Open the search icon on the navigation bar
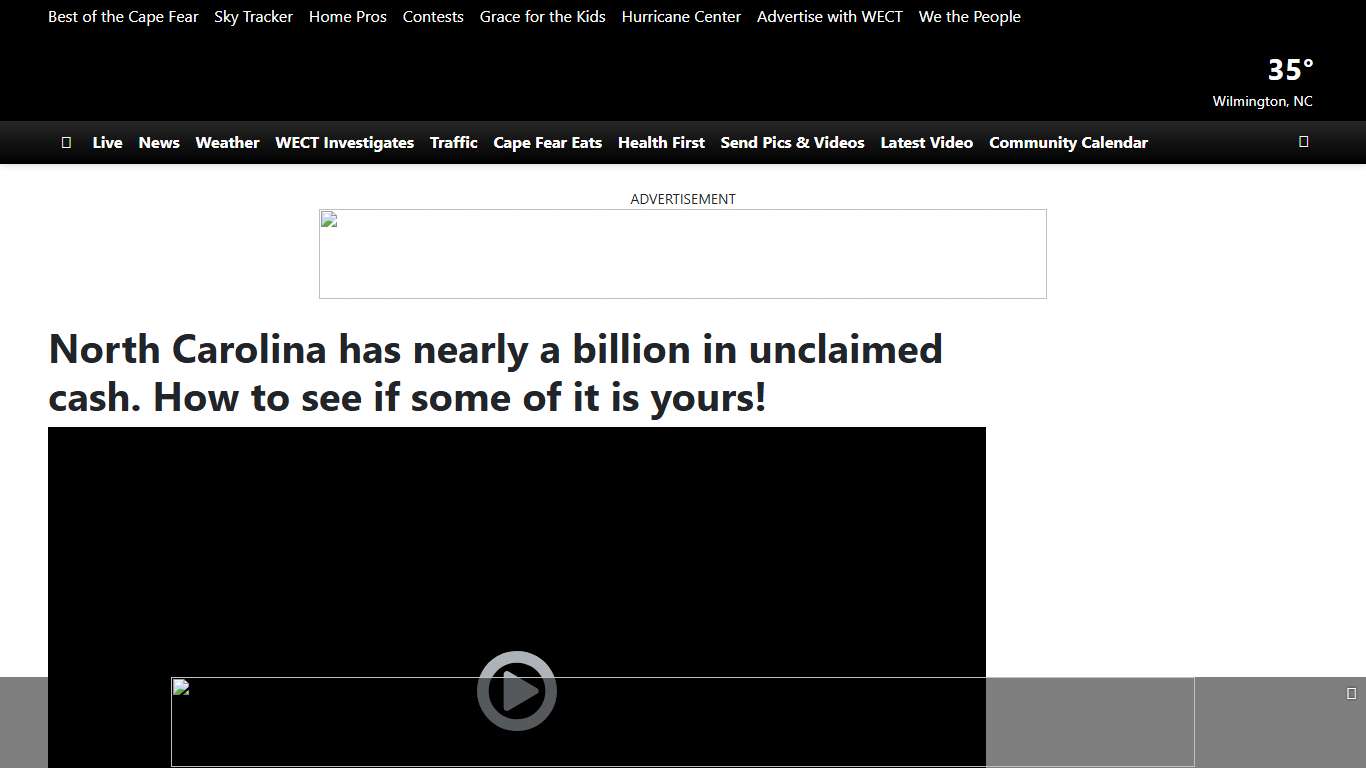The height and width of the screenshot is (768, 1366). [x=1303, y=141]
